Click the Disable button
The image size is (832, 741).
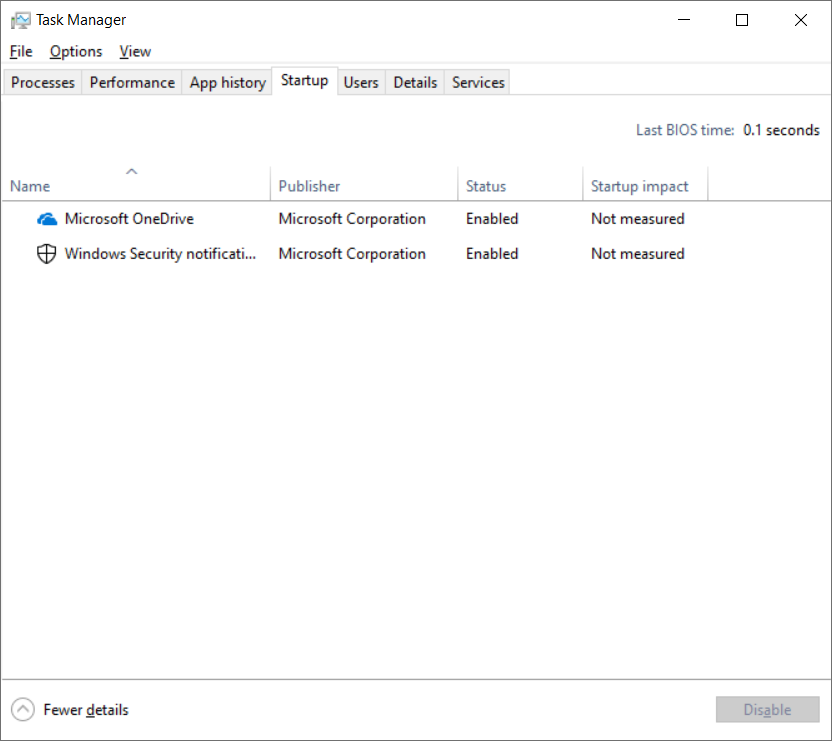pos(767,709)
